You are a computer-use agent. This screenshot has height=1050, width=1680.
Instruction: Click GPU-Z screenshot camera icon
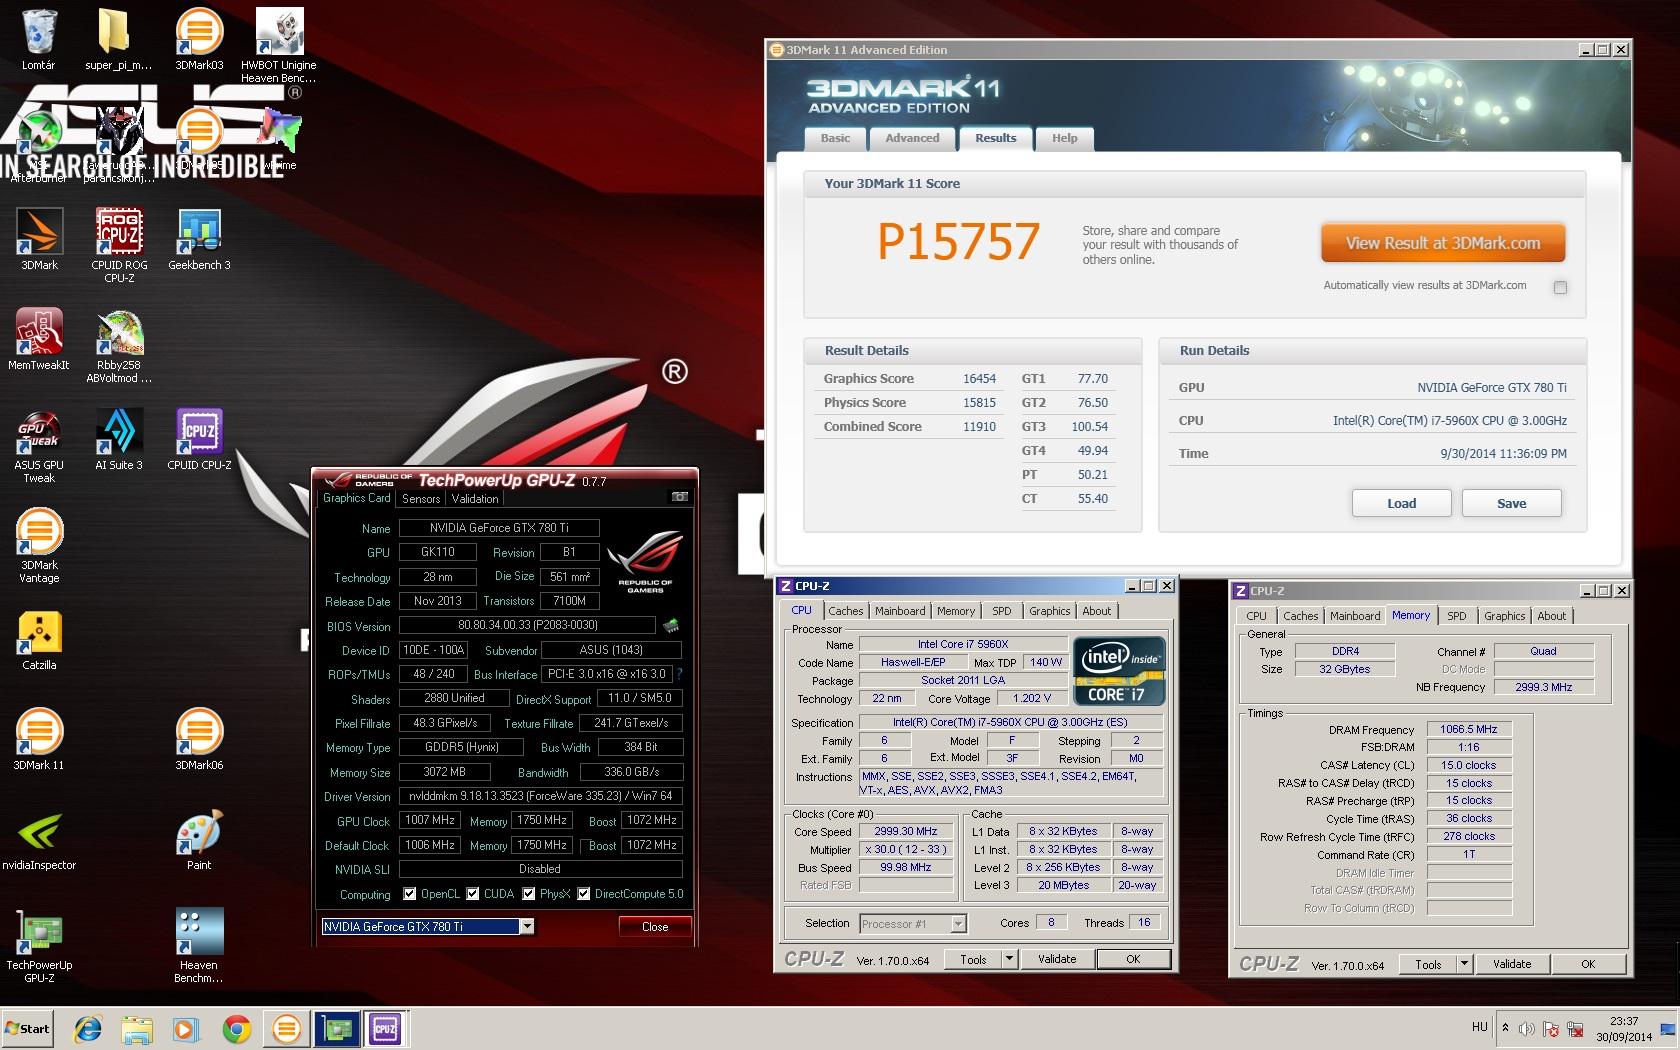click(x=680, y=497)
